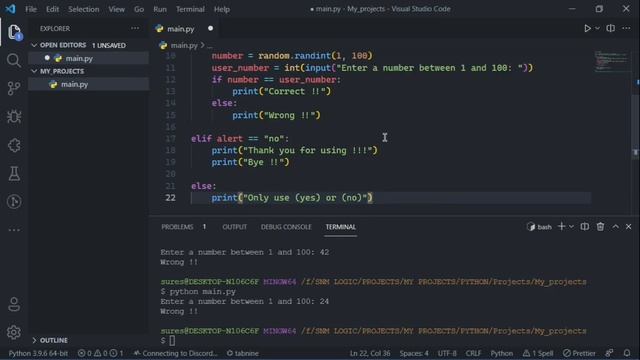640x360 pixels.
Task: Click code line 22 print statement
Action: pyautogui.click(x=292, y=198)
